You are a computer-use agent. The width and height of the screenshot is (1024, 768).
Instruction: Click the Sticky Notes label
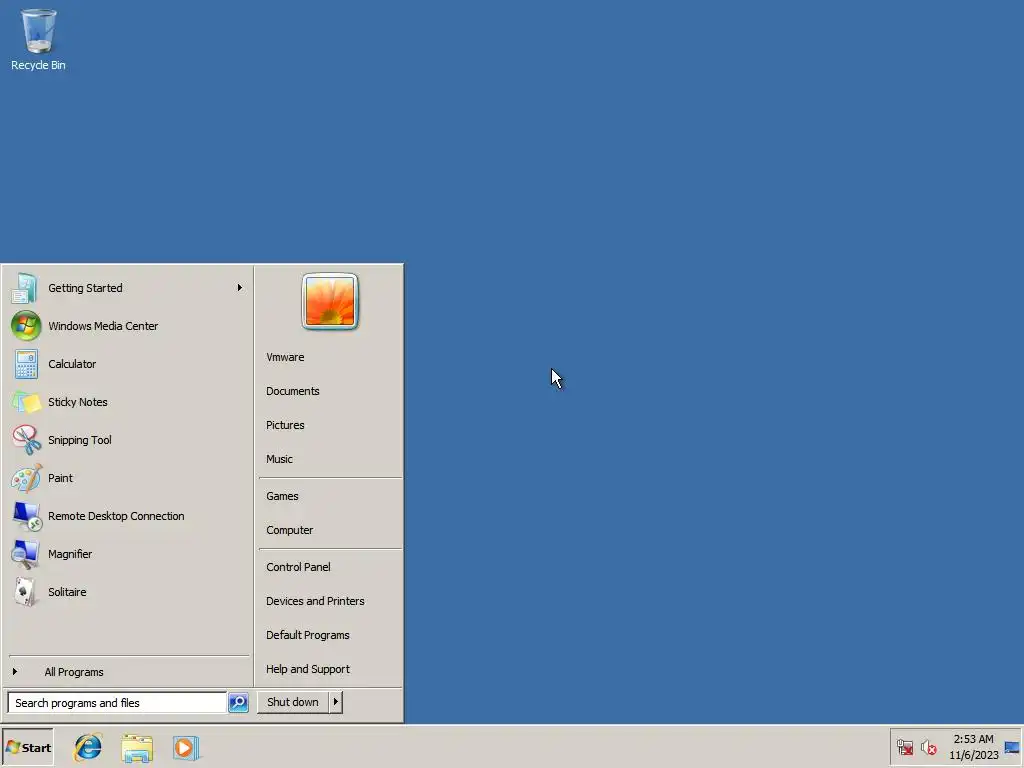tap(78, 402)
